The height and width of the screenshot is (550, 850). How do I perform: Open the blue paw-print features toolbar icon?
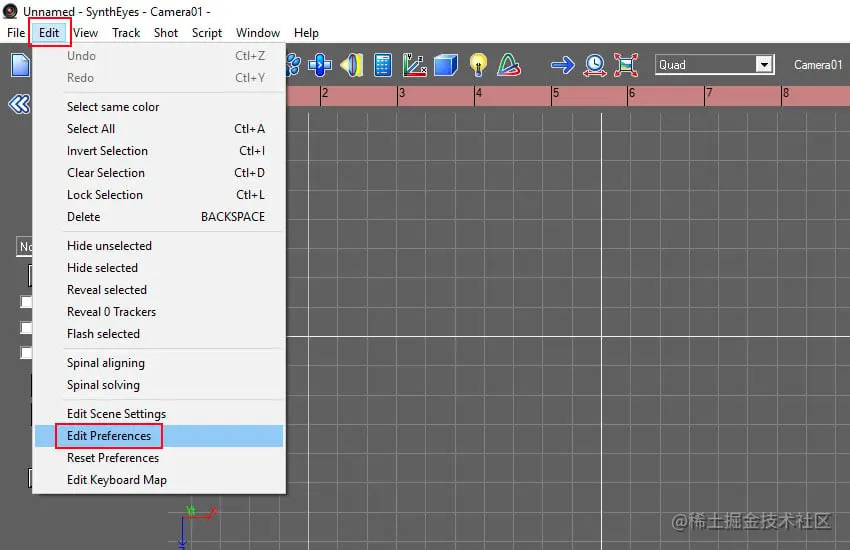pos(293,65)
